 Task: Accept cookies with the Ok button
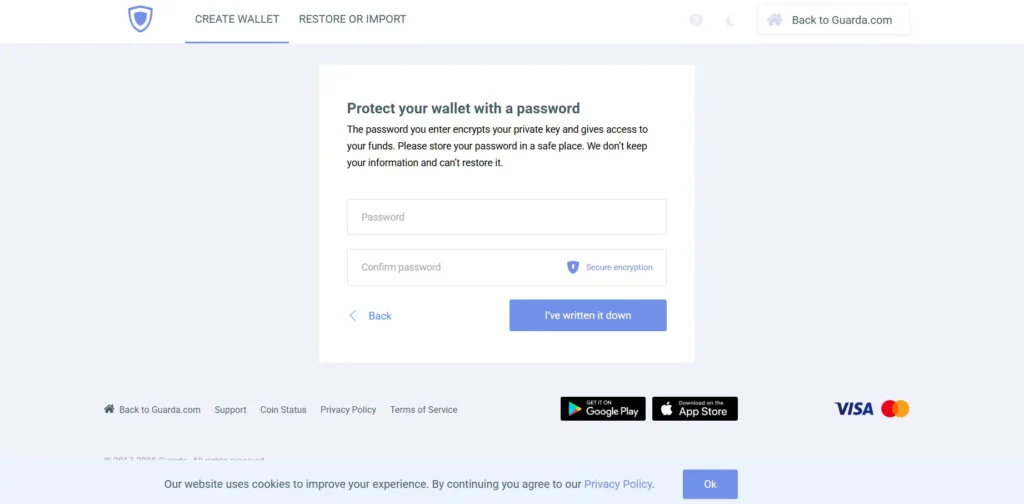pos(711,484)
